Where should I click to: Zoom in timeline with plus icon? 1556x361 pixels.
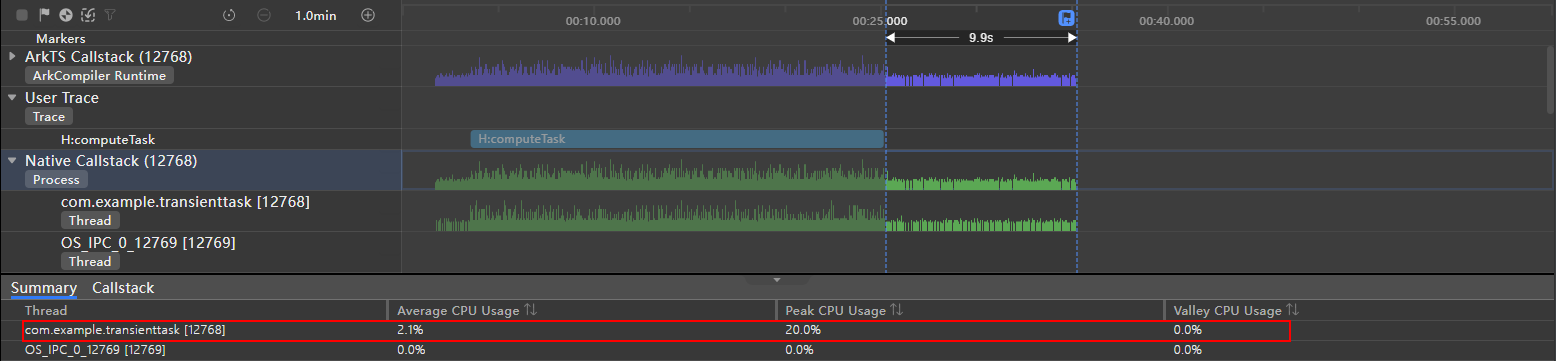click(x=368, y=15)
